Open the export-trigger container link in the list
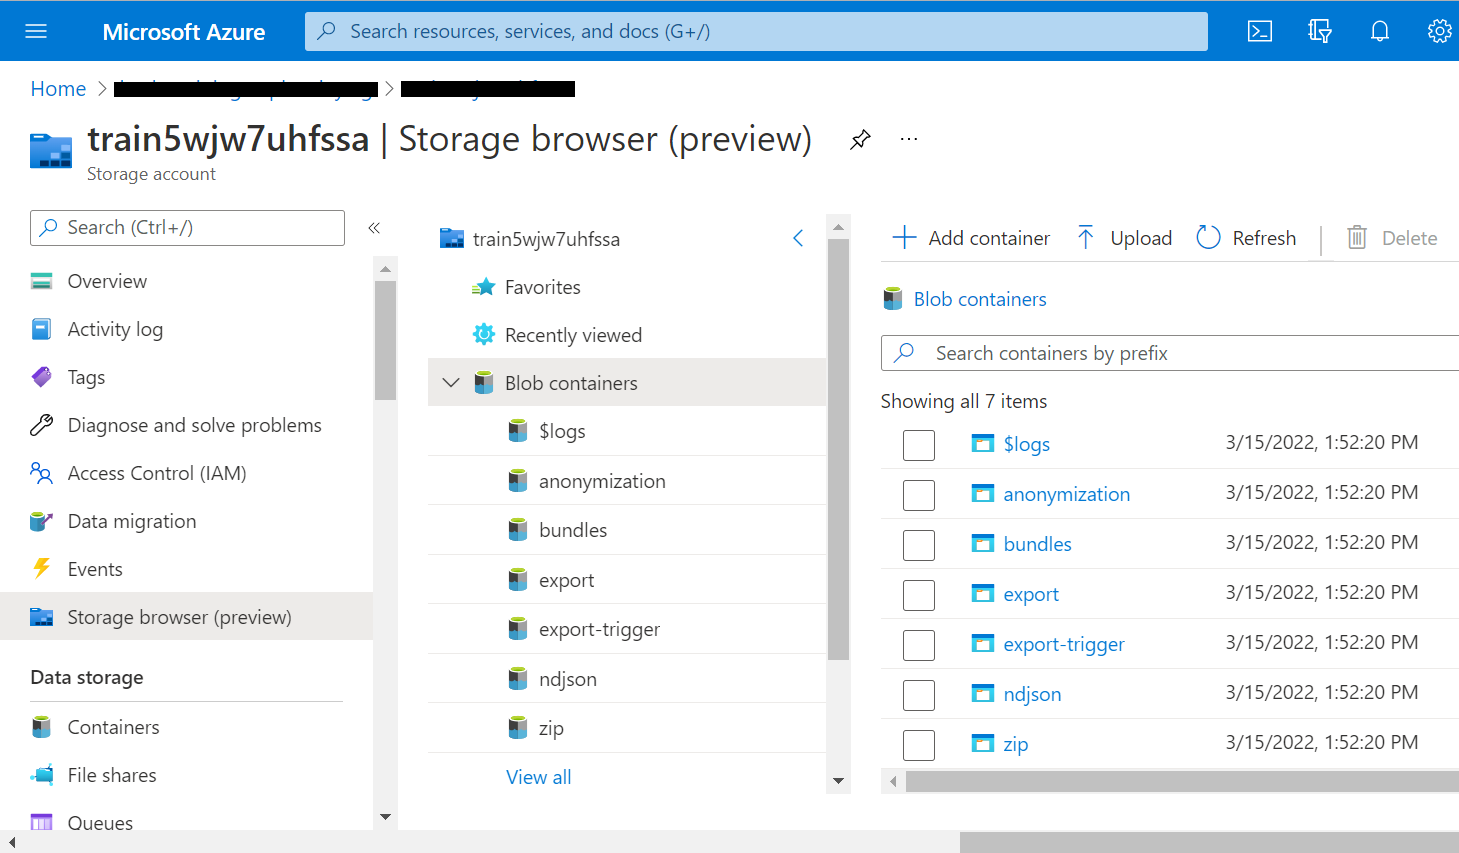This screenshot has height=853, width=1459. (x=1064, y=644)
